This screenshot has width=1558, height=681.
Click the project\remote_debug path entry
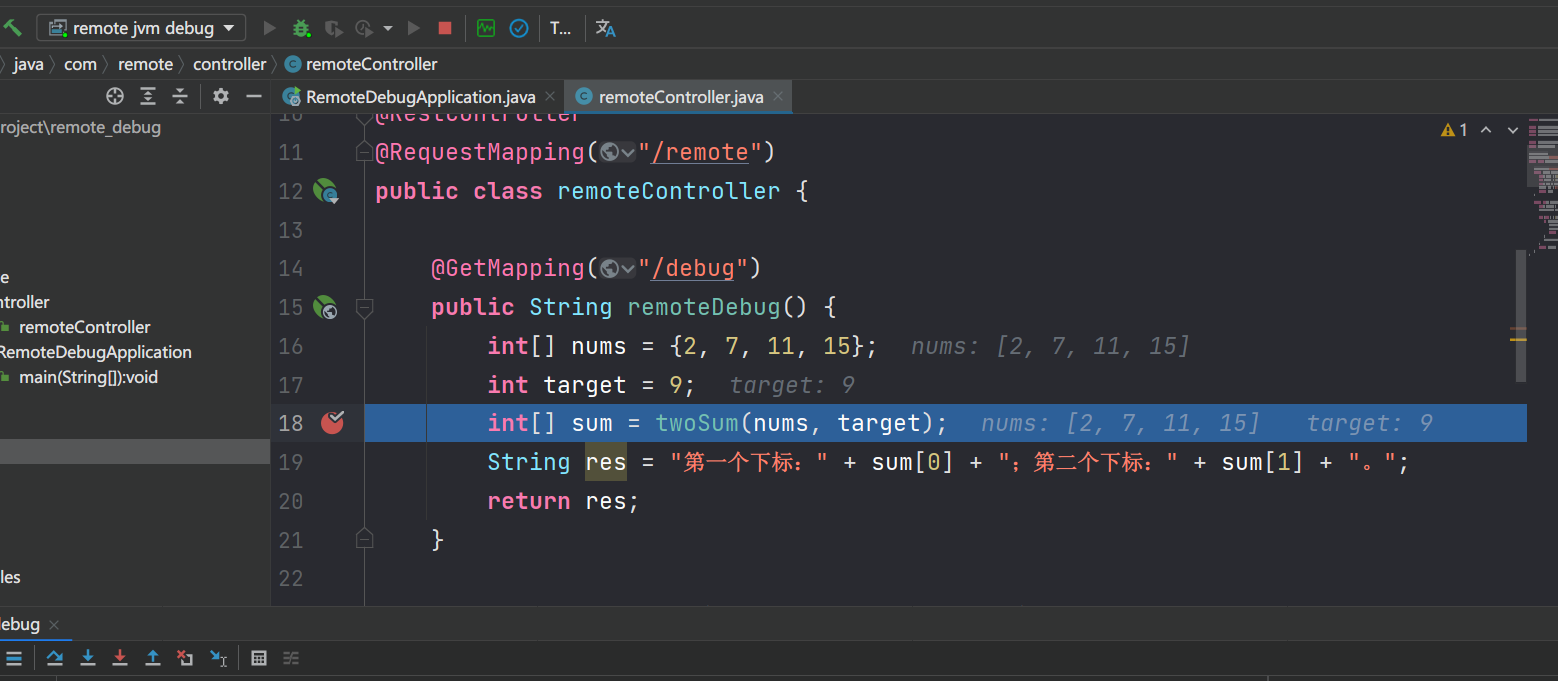pos(80,128)
